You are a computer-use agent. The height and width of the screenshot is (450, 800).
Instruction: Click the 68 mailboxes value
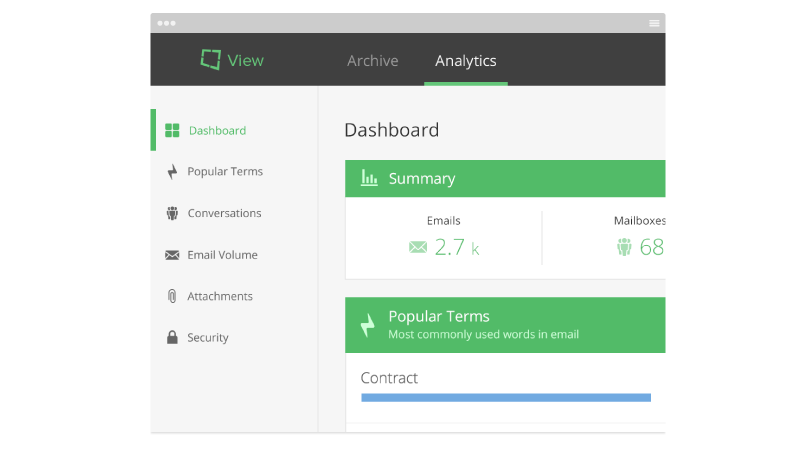652,247
